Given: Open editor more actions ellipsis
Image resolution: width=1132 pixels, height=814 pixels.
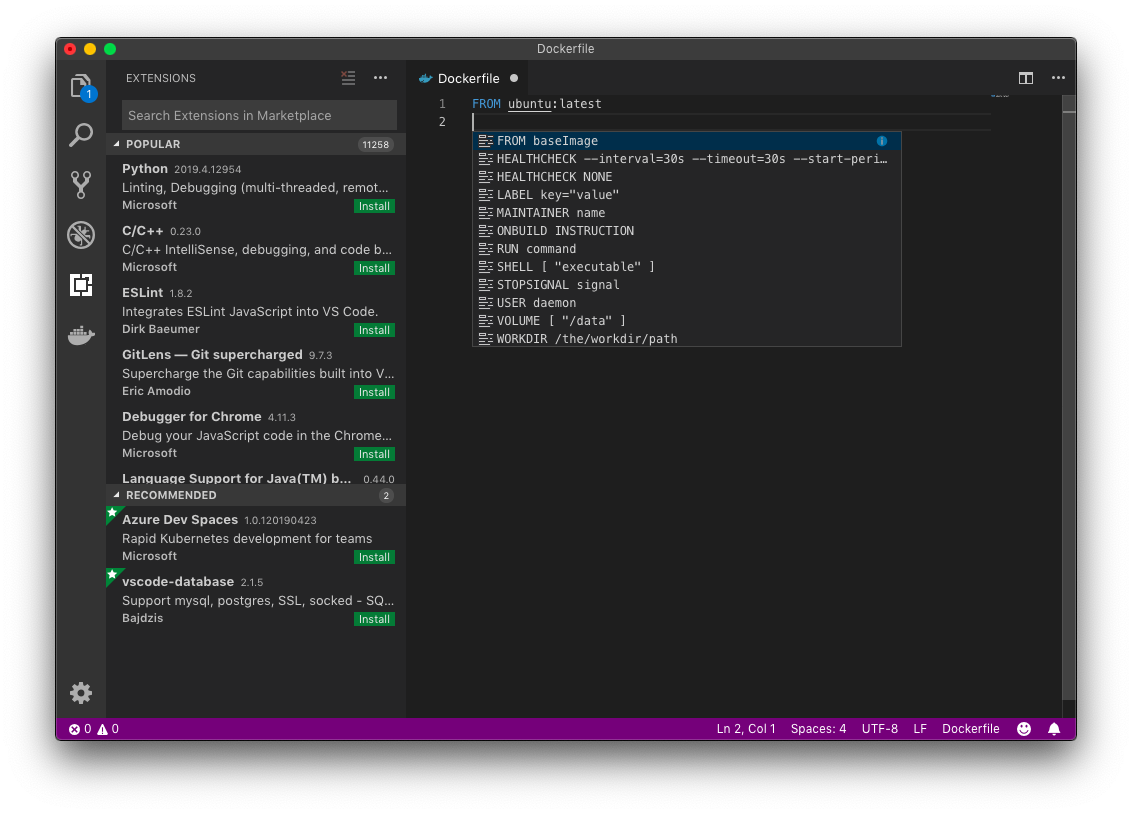Looking at the screenshot, I should pos(1058,78).
